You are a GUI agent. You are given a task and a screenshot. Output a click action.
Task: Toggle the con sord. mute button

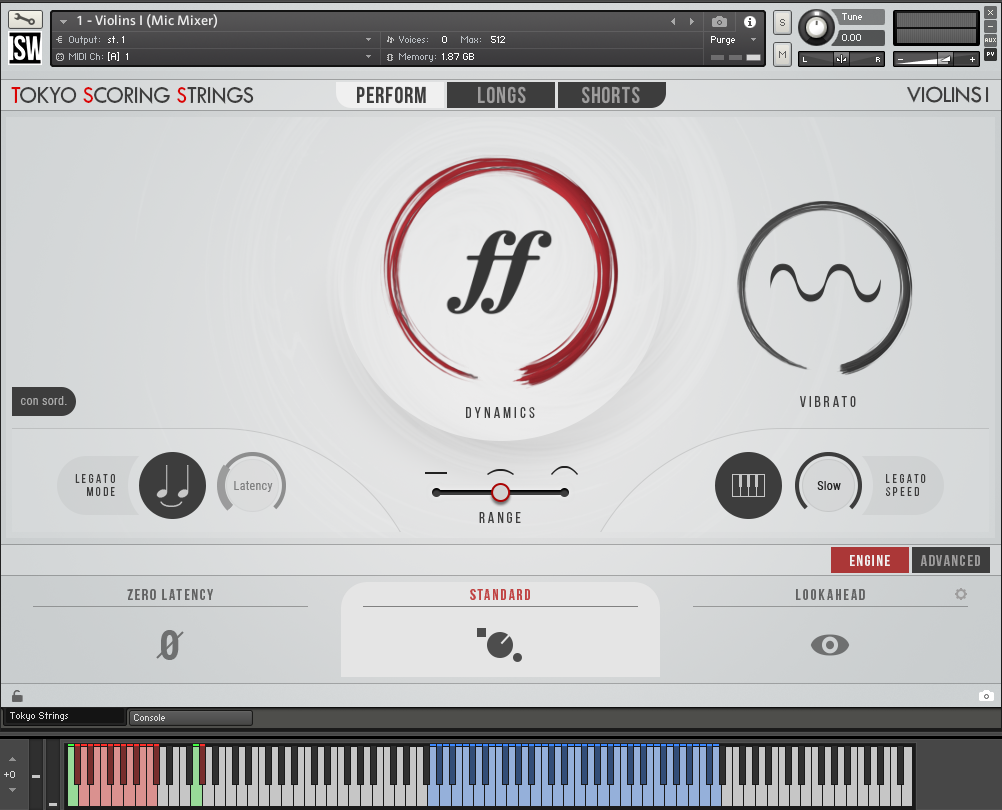click(x=43, y=401)
